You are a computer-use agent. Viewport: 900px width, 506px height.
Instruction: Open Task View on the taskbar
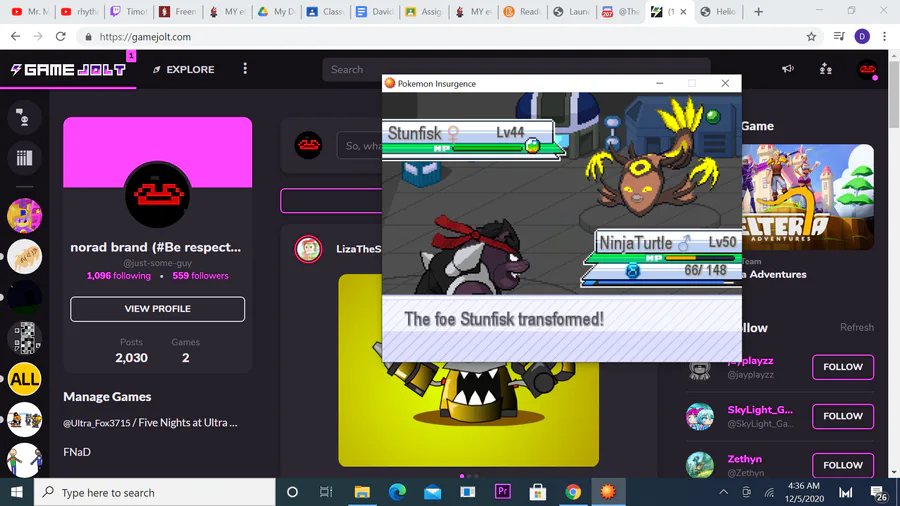[x=326, y=492]
